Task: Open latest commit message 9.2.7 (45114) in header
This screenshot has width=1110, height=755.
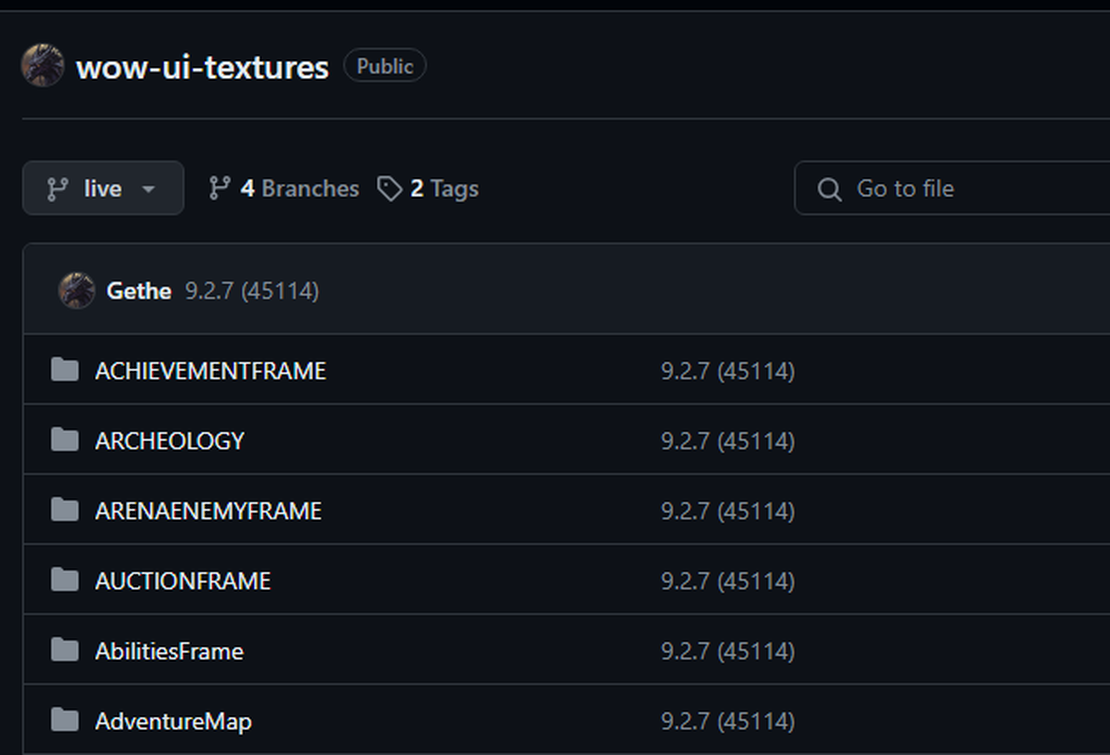Action: [252, 292]
